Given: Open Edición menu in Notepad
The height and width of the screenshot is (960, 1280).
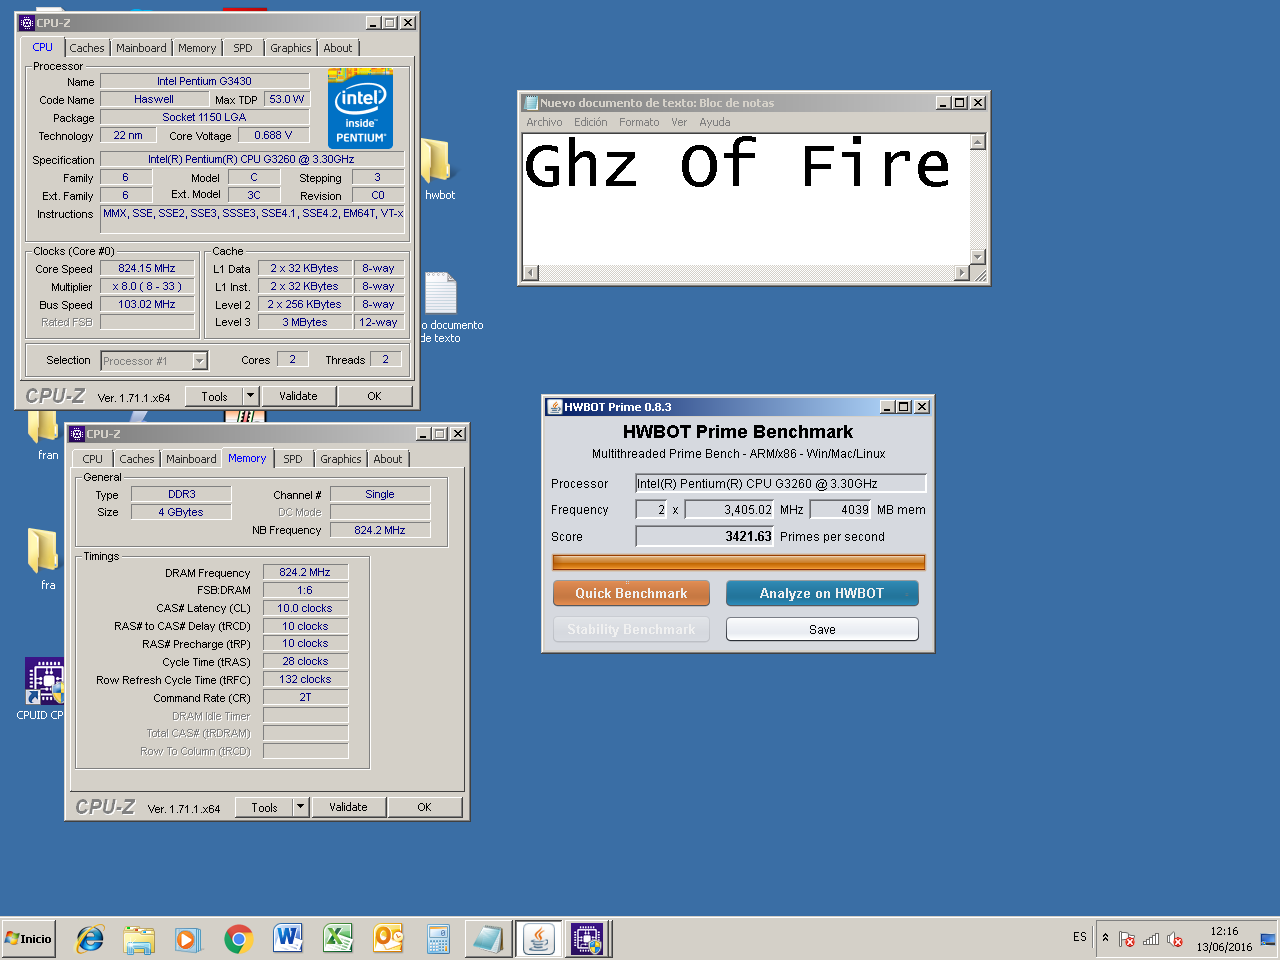Looking at the screenshot, I should (590, 122).
